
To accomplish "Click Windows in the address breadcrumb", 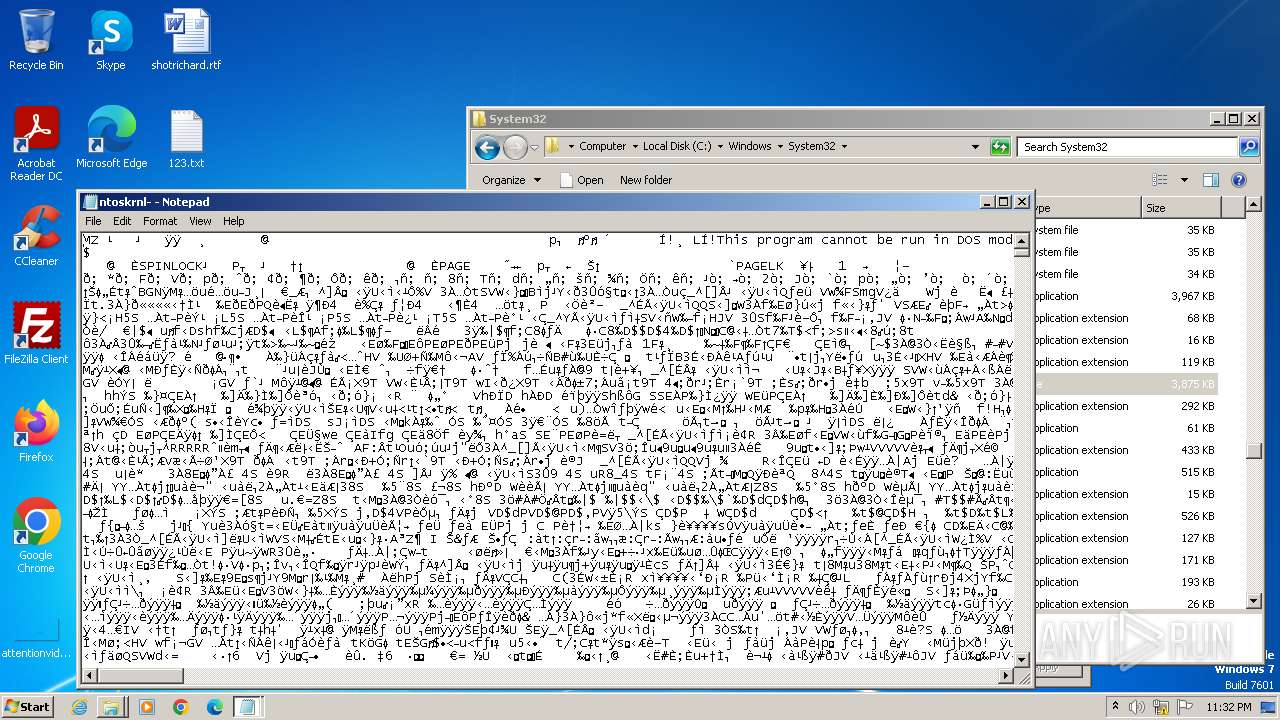I will coord(749,146).
